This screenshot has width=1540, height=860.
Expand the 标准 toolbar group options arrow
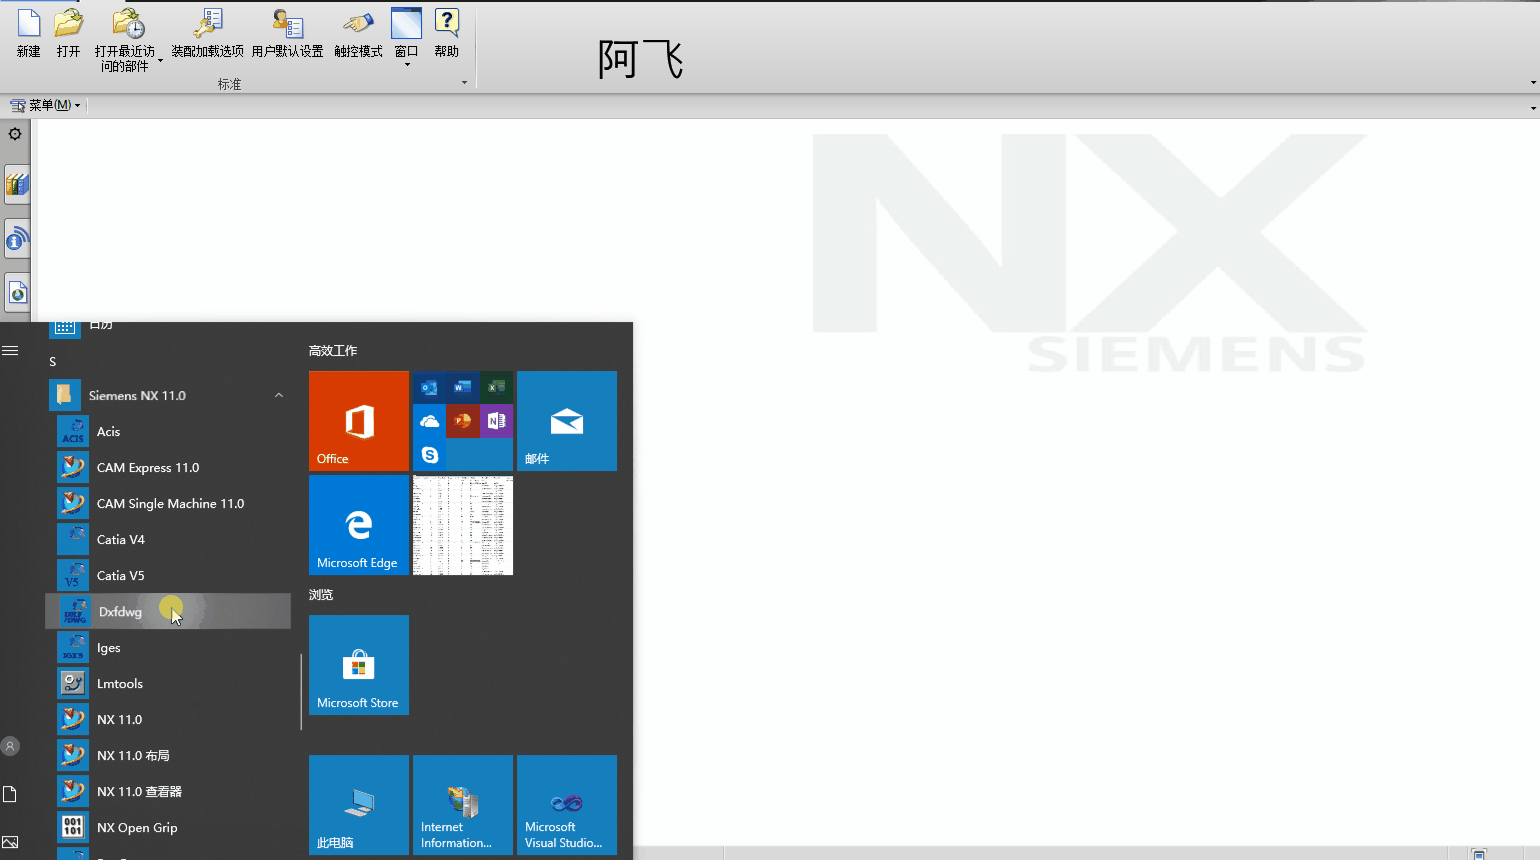click(x=464, y=83)
